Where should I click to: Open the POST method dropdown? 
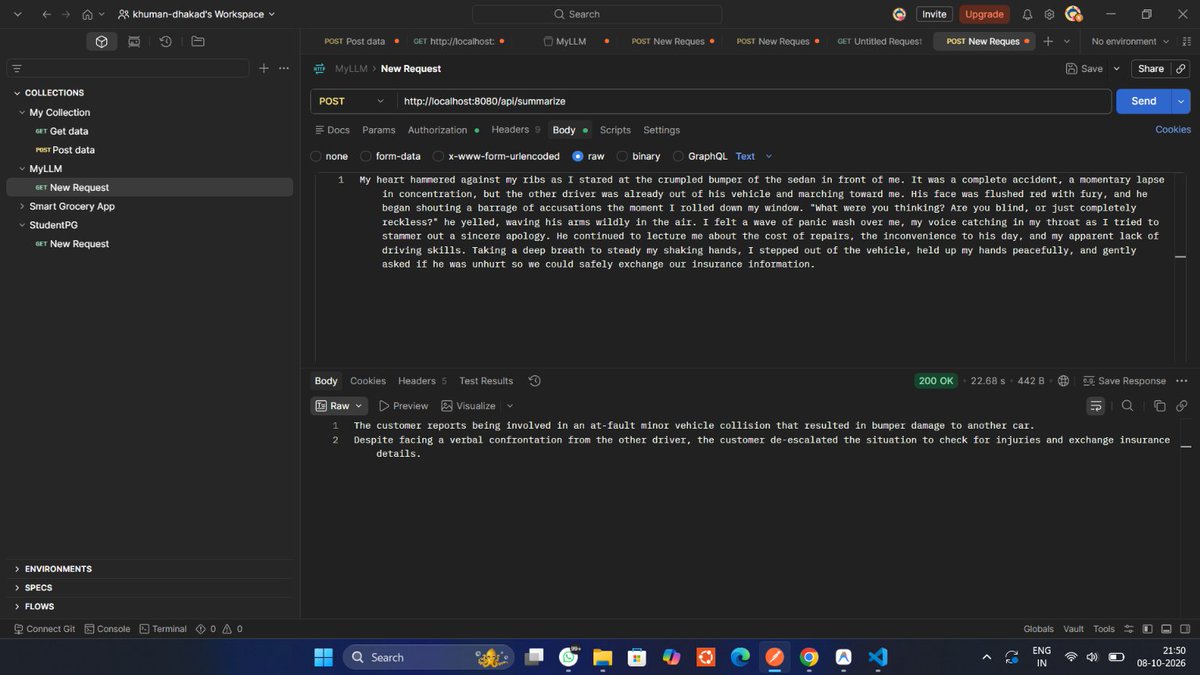pyautogui.click(x=351, y=101)
